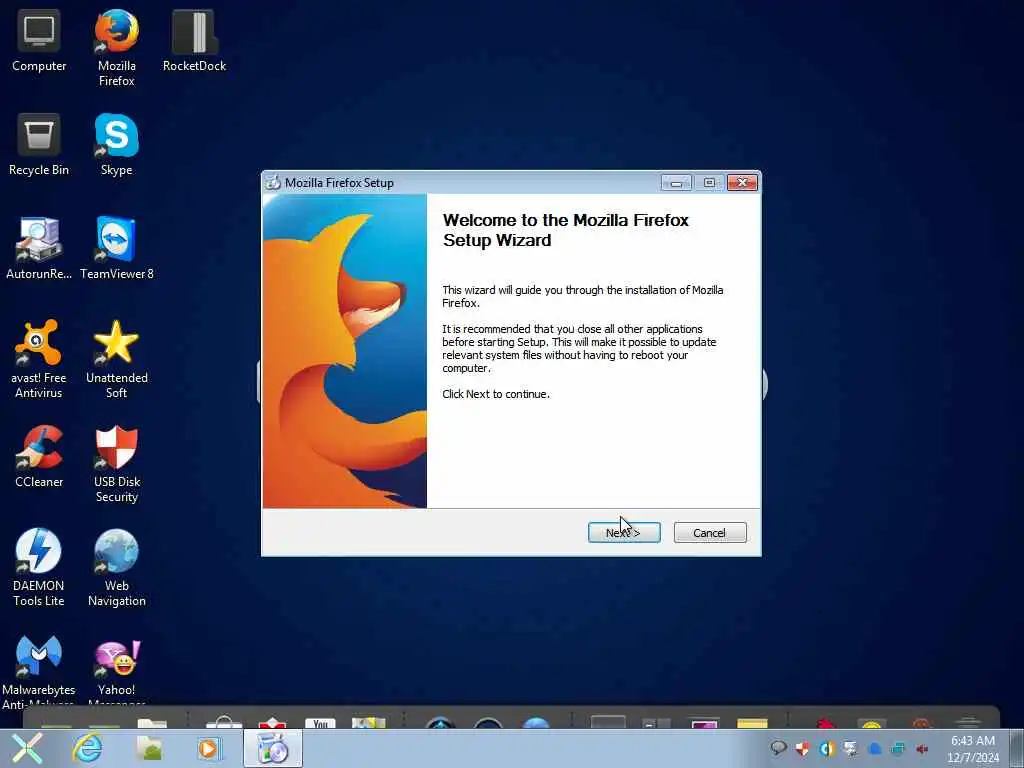This screenshot has width=1024, height=768.
Task: Select the Web Navigation globe icon
Action: (x=116, y=568)
